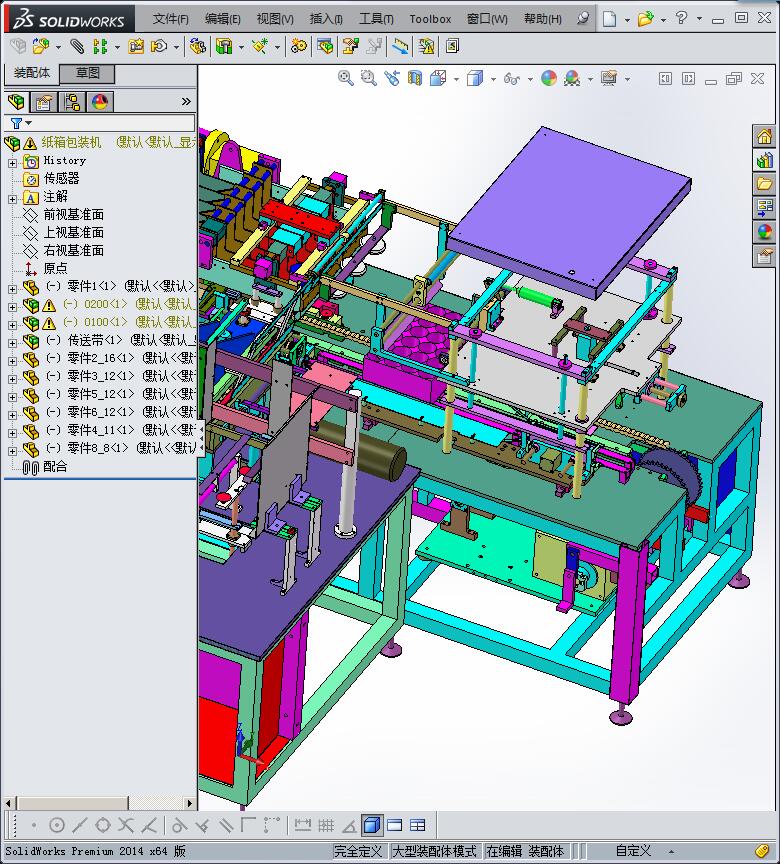The height and width of the screenshot is (864, 780).
Task: Open the 工具(T) menu
Action: [376, 19]
